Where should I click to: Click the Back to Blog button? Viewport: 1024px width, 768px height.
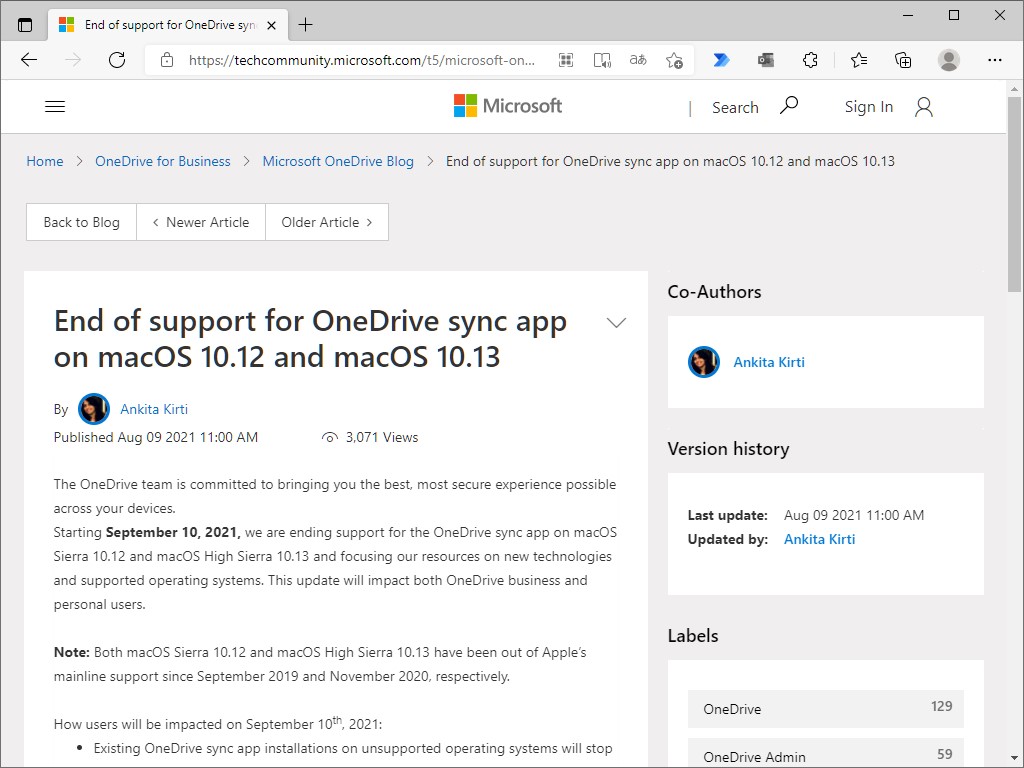point(81,222)
